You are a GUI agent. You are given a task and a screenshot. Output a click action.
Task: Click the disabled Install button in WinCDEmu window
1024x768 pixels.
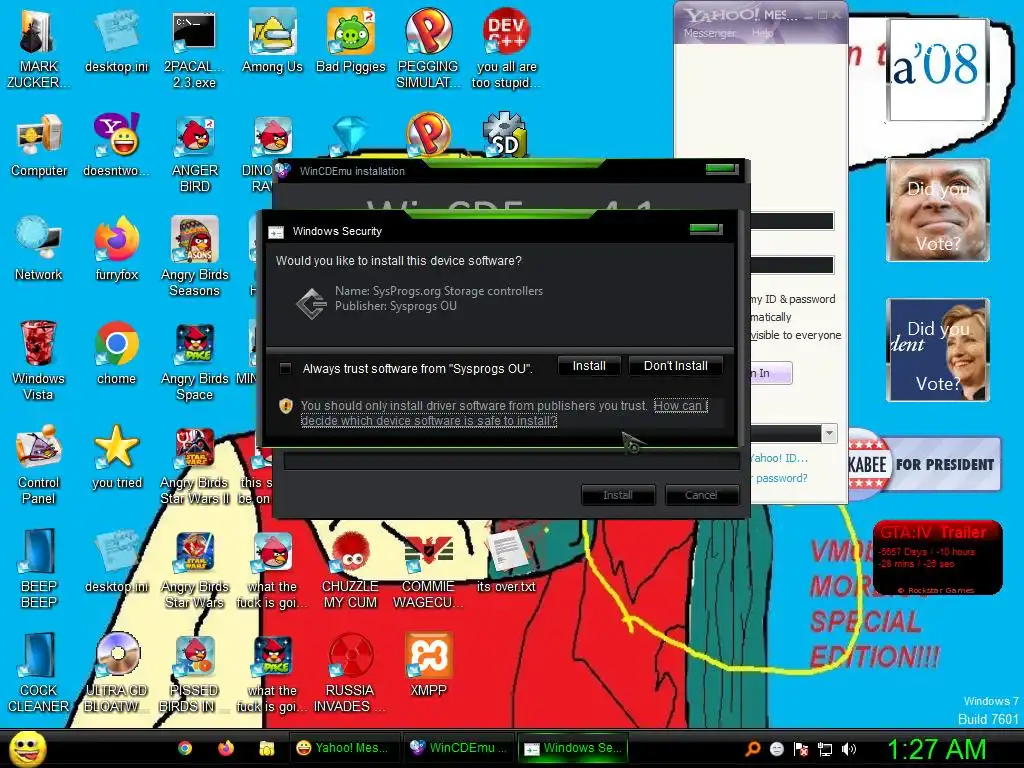coord(618,495)
